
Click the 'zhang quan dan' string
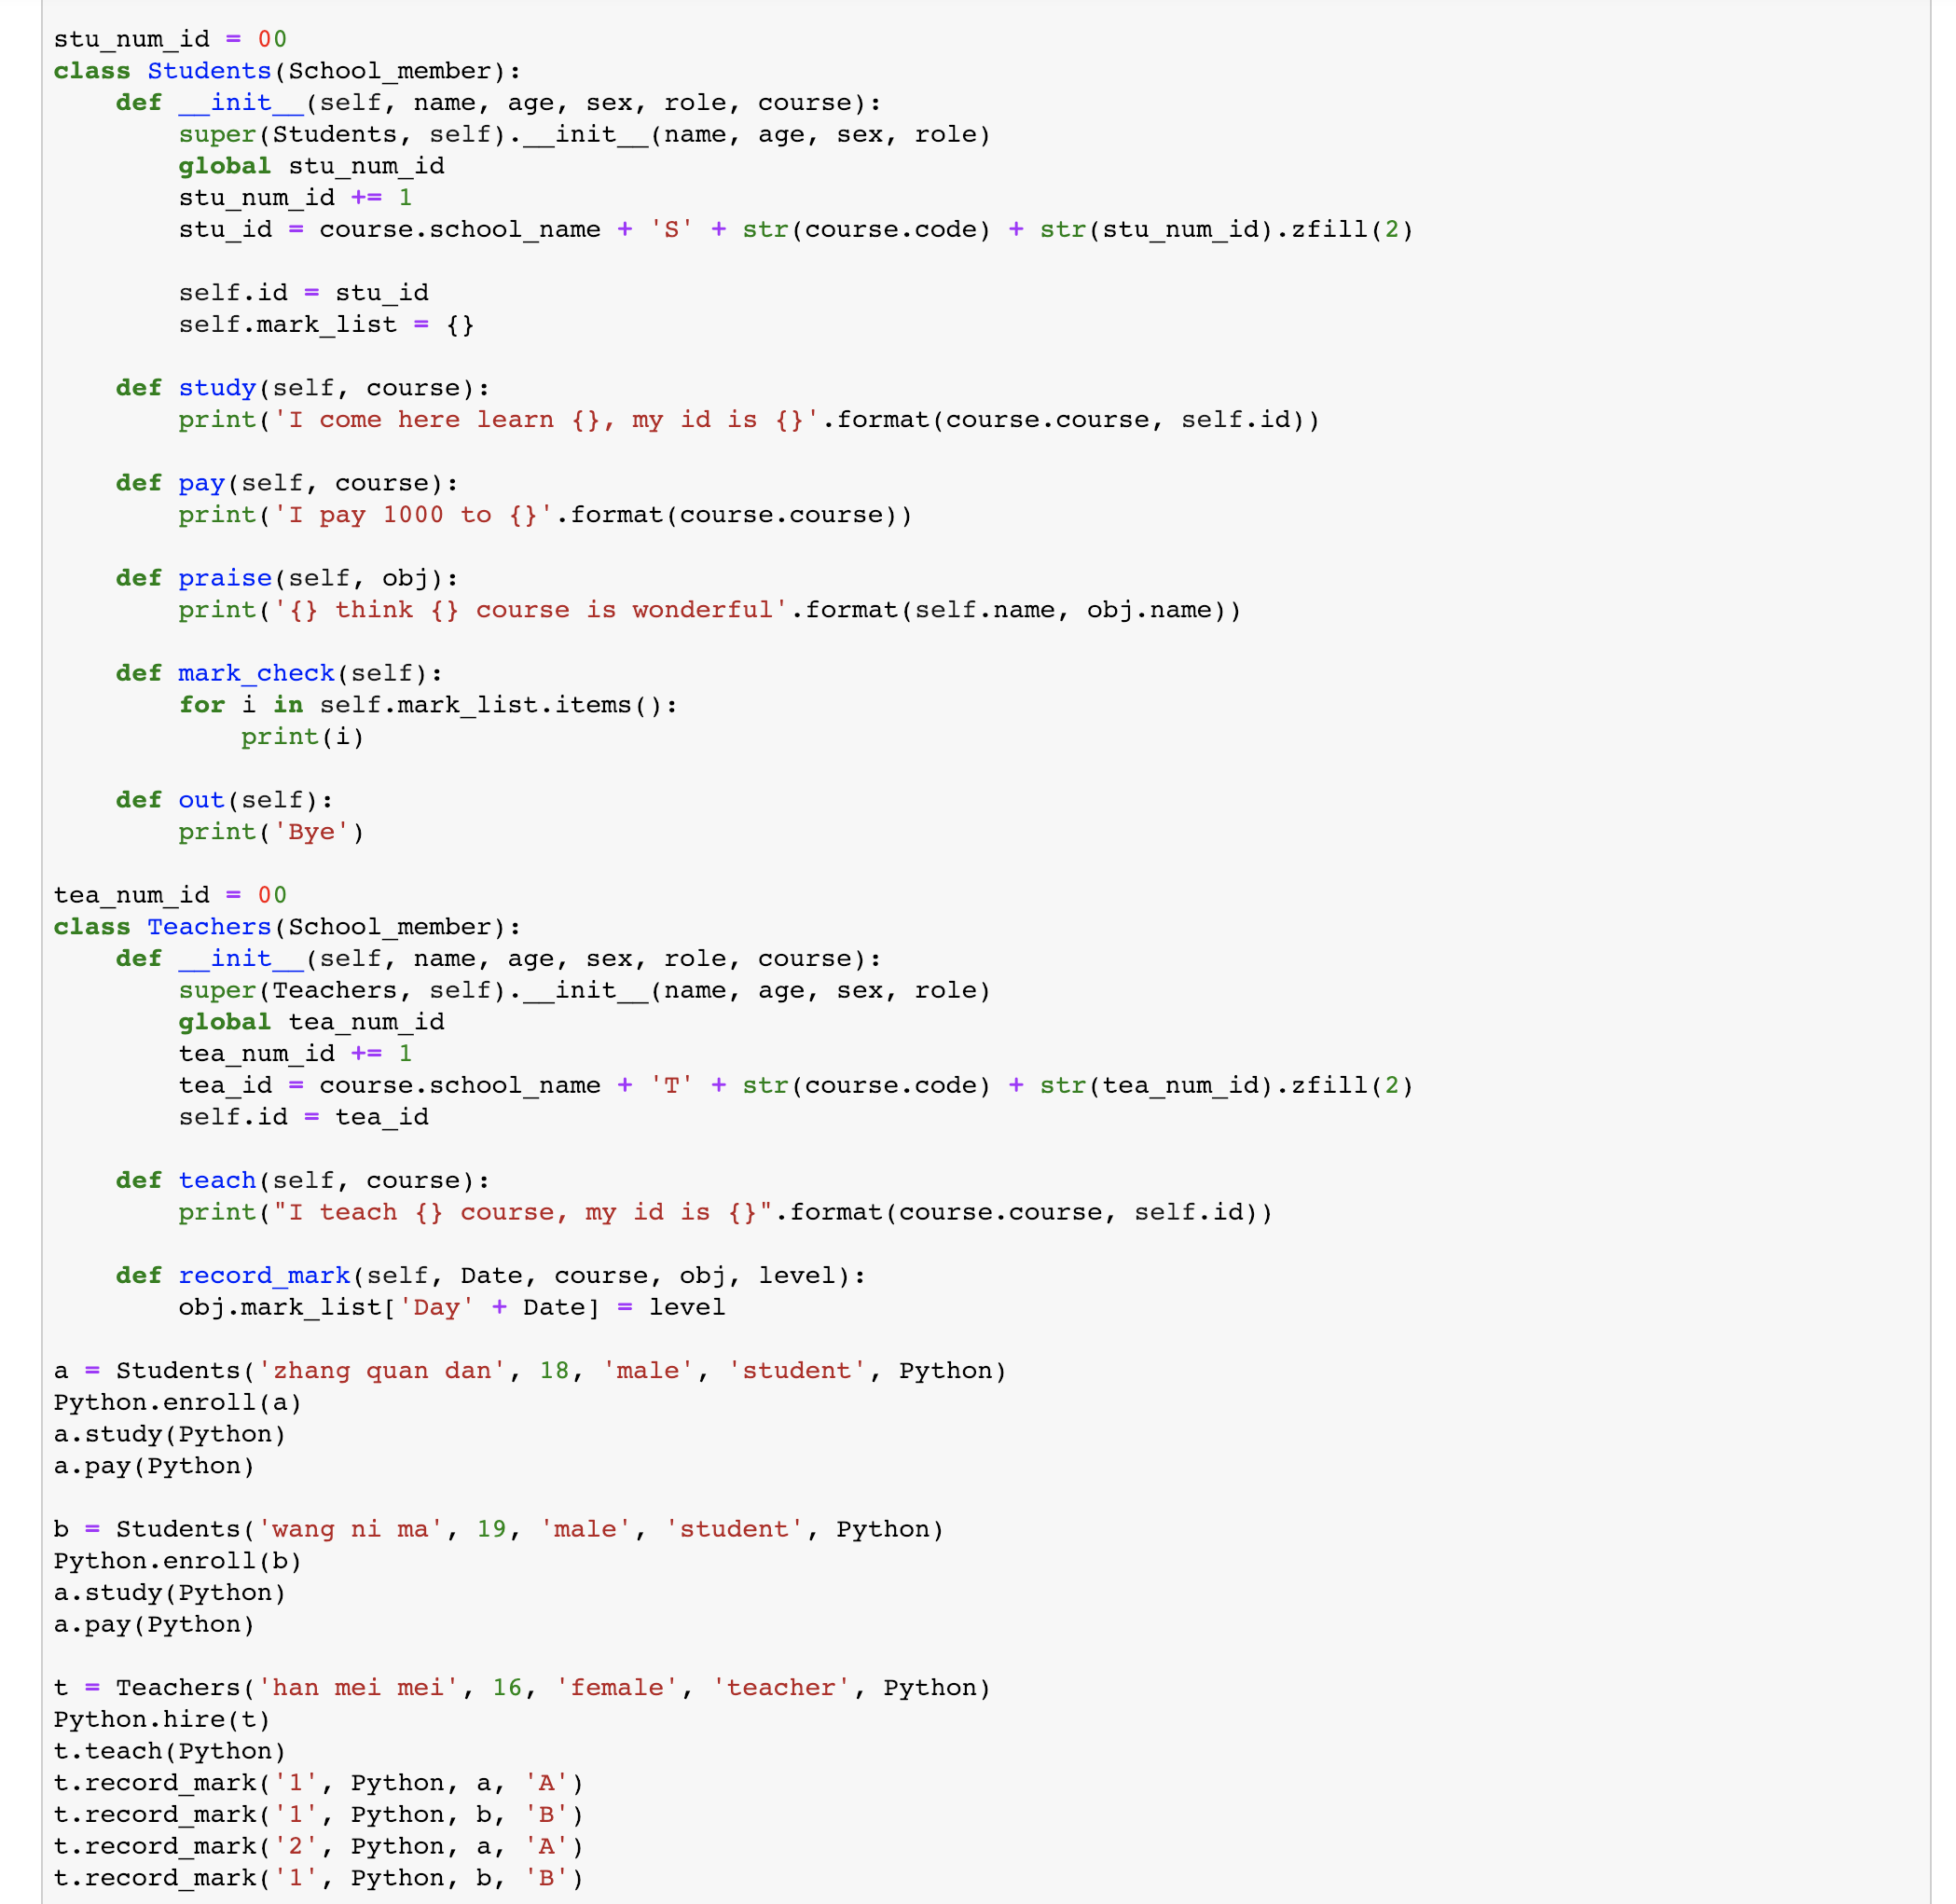coord(382,1371)
